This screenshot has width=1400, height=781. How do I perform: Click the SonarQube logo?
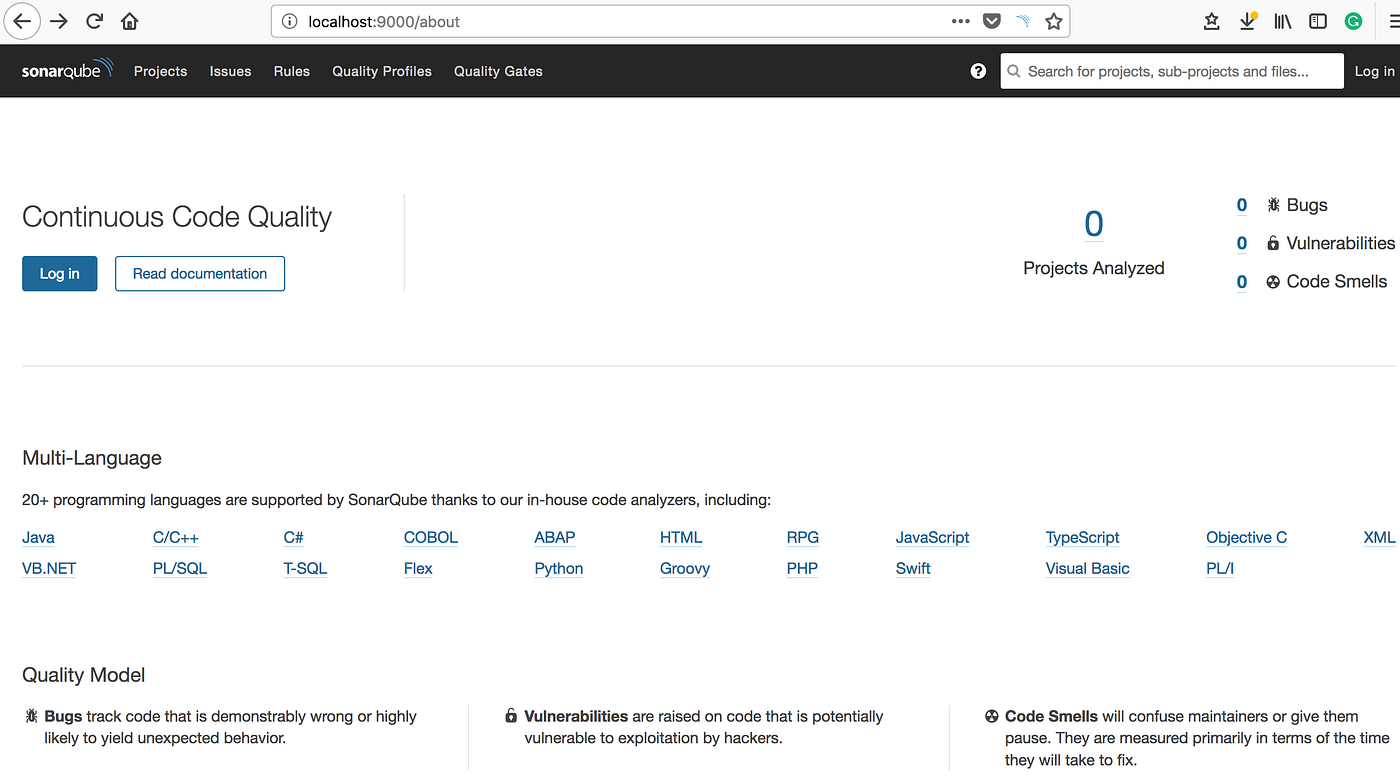[x=67, y=70]
